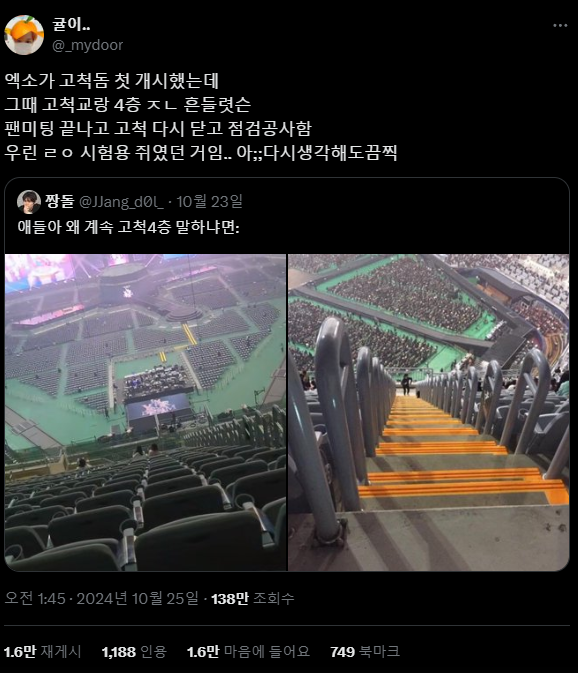The image size is (578, 673).
Task: Open the quoted tweet text 애들아 왜 계속 고척4층
Action: 129,227
